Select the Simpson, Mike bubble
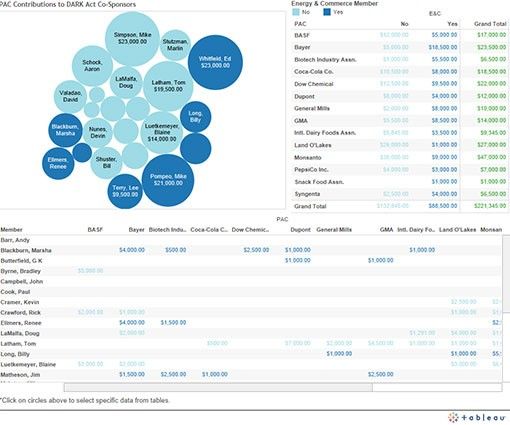510x425 pixels. (x=132, y=39)
